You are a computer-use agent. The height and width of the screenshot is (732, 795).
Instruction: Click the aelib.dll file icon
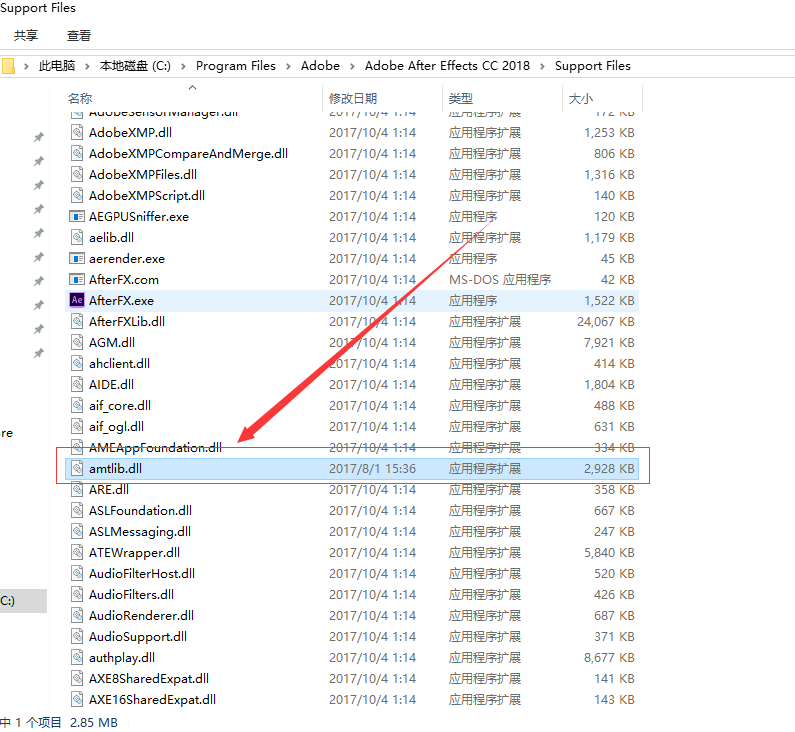(x=77, y=237)
